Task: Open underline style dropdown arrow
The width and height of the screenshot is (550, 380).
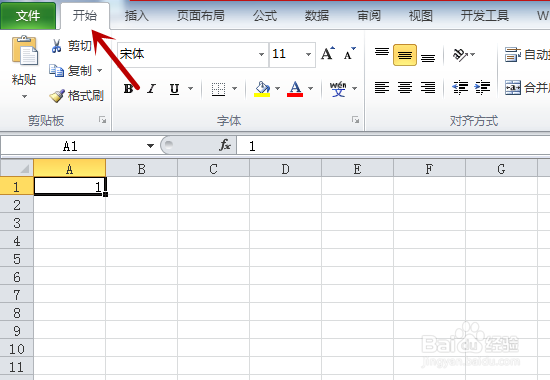Action: (190, 88)
